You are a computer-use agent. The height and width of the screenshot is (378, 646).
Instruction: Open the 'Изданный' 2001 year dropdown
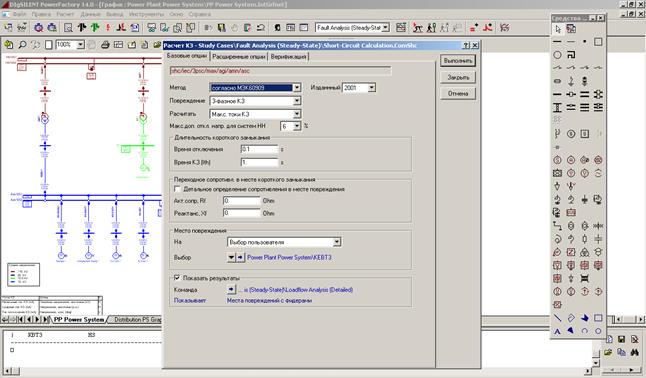(372, 88)
